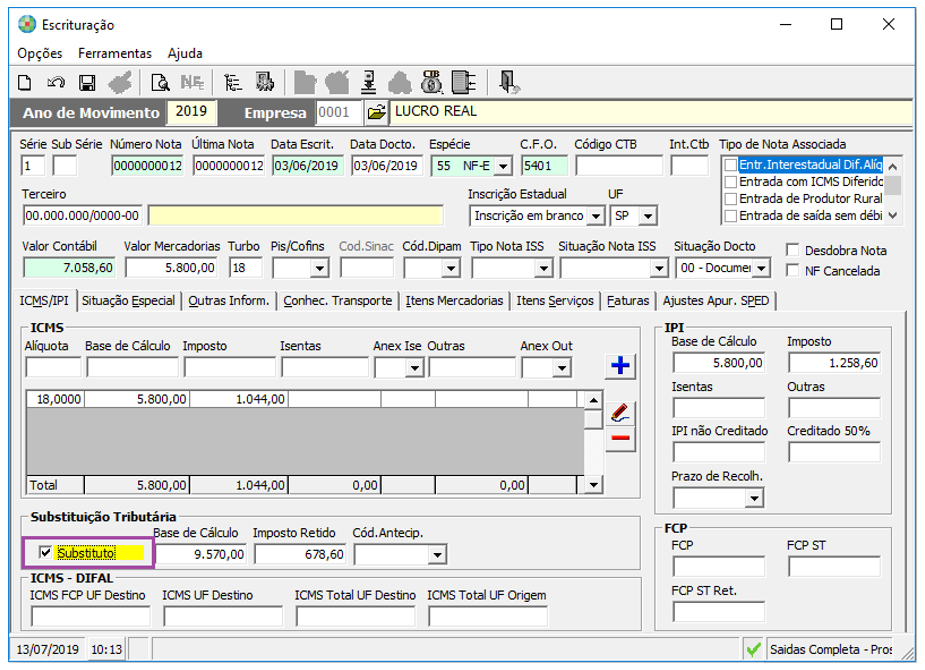Click the undo arrow toolbar icon
Screen dimensions: 925x670
point(56,82)
